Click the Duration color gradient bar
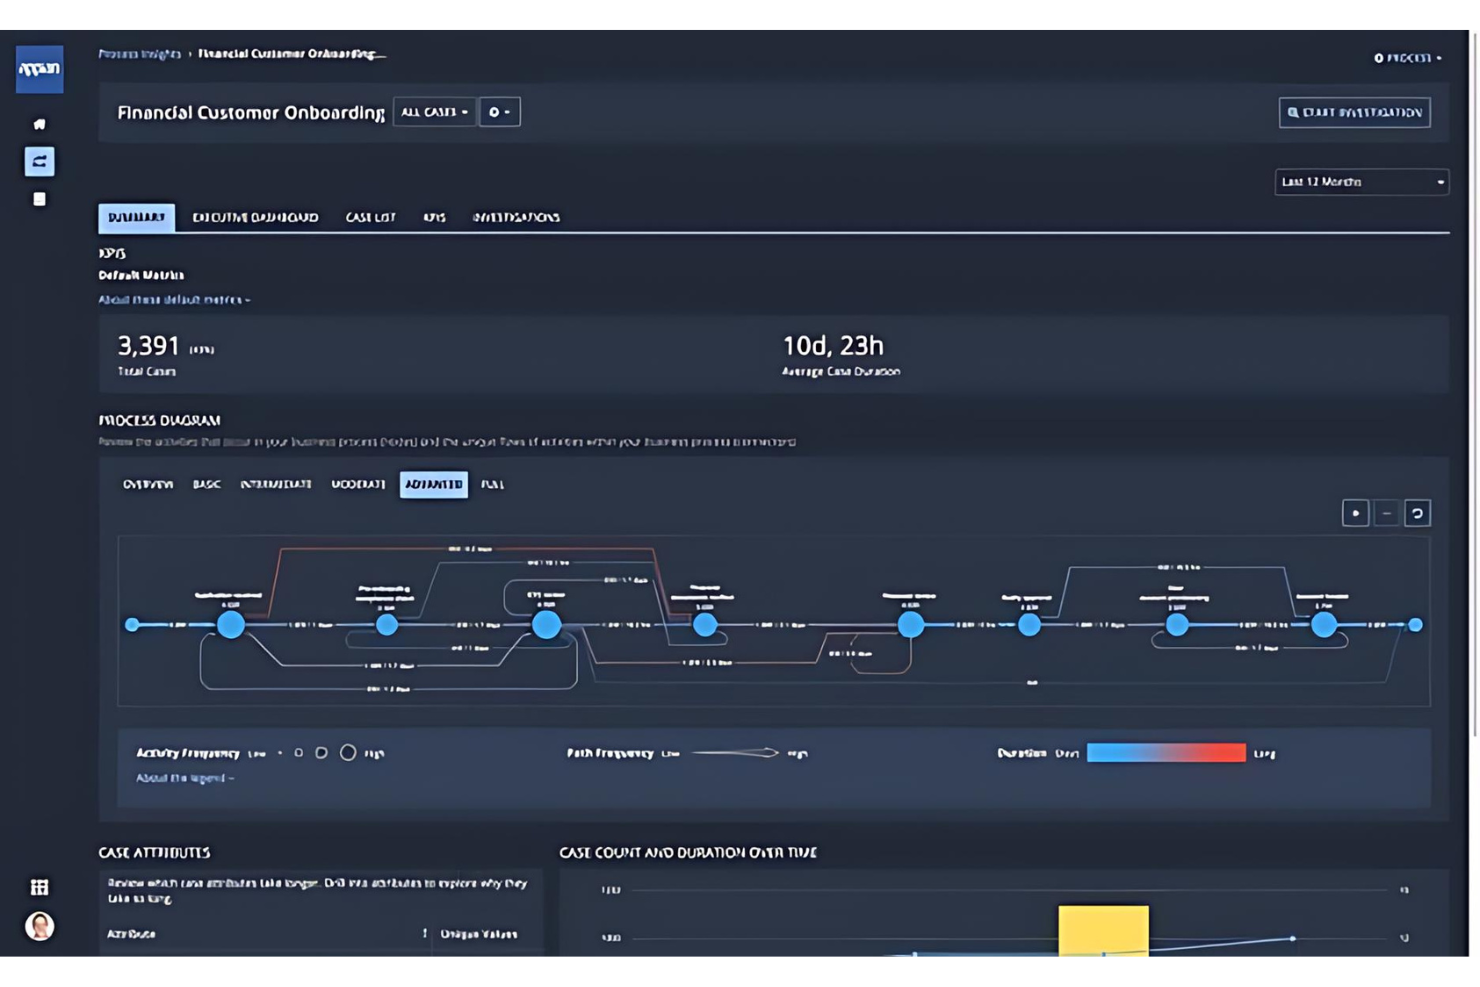 1165,752
